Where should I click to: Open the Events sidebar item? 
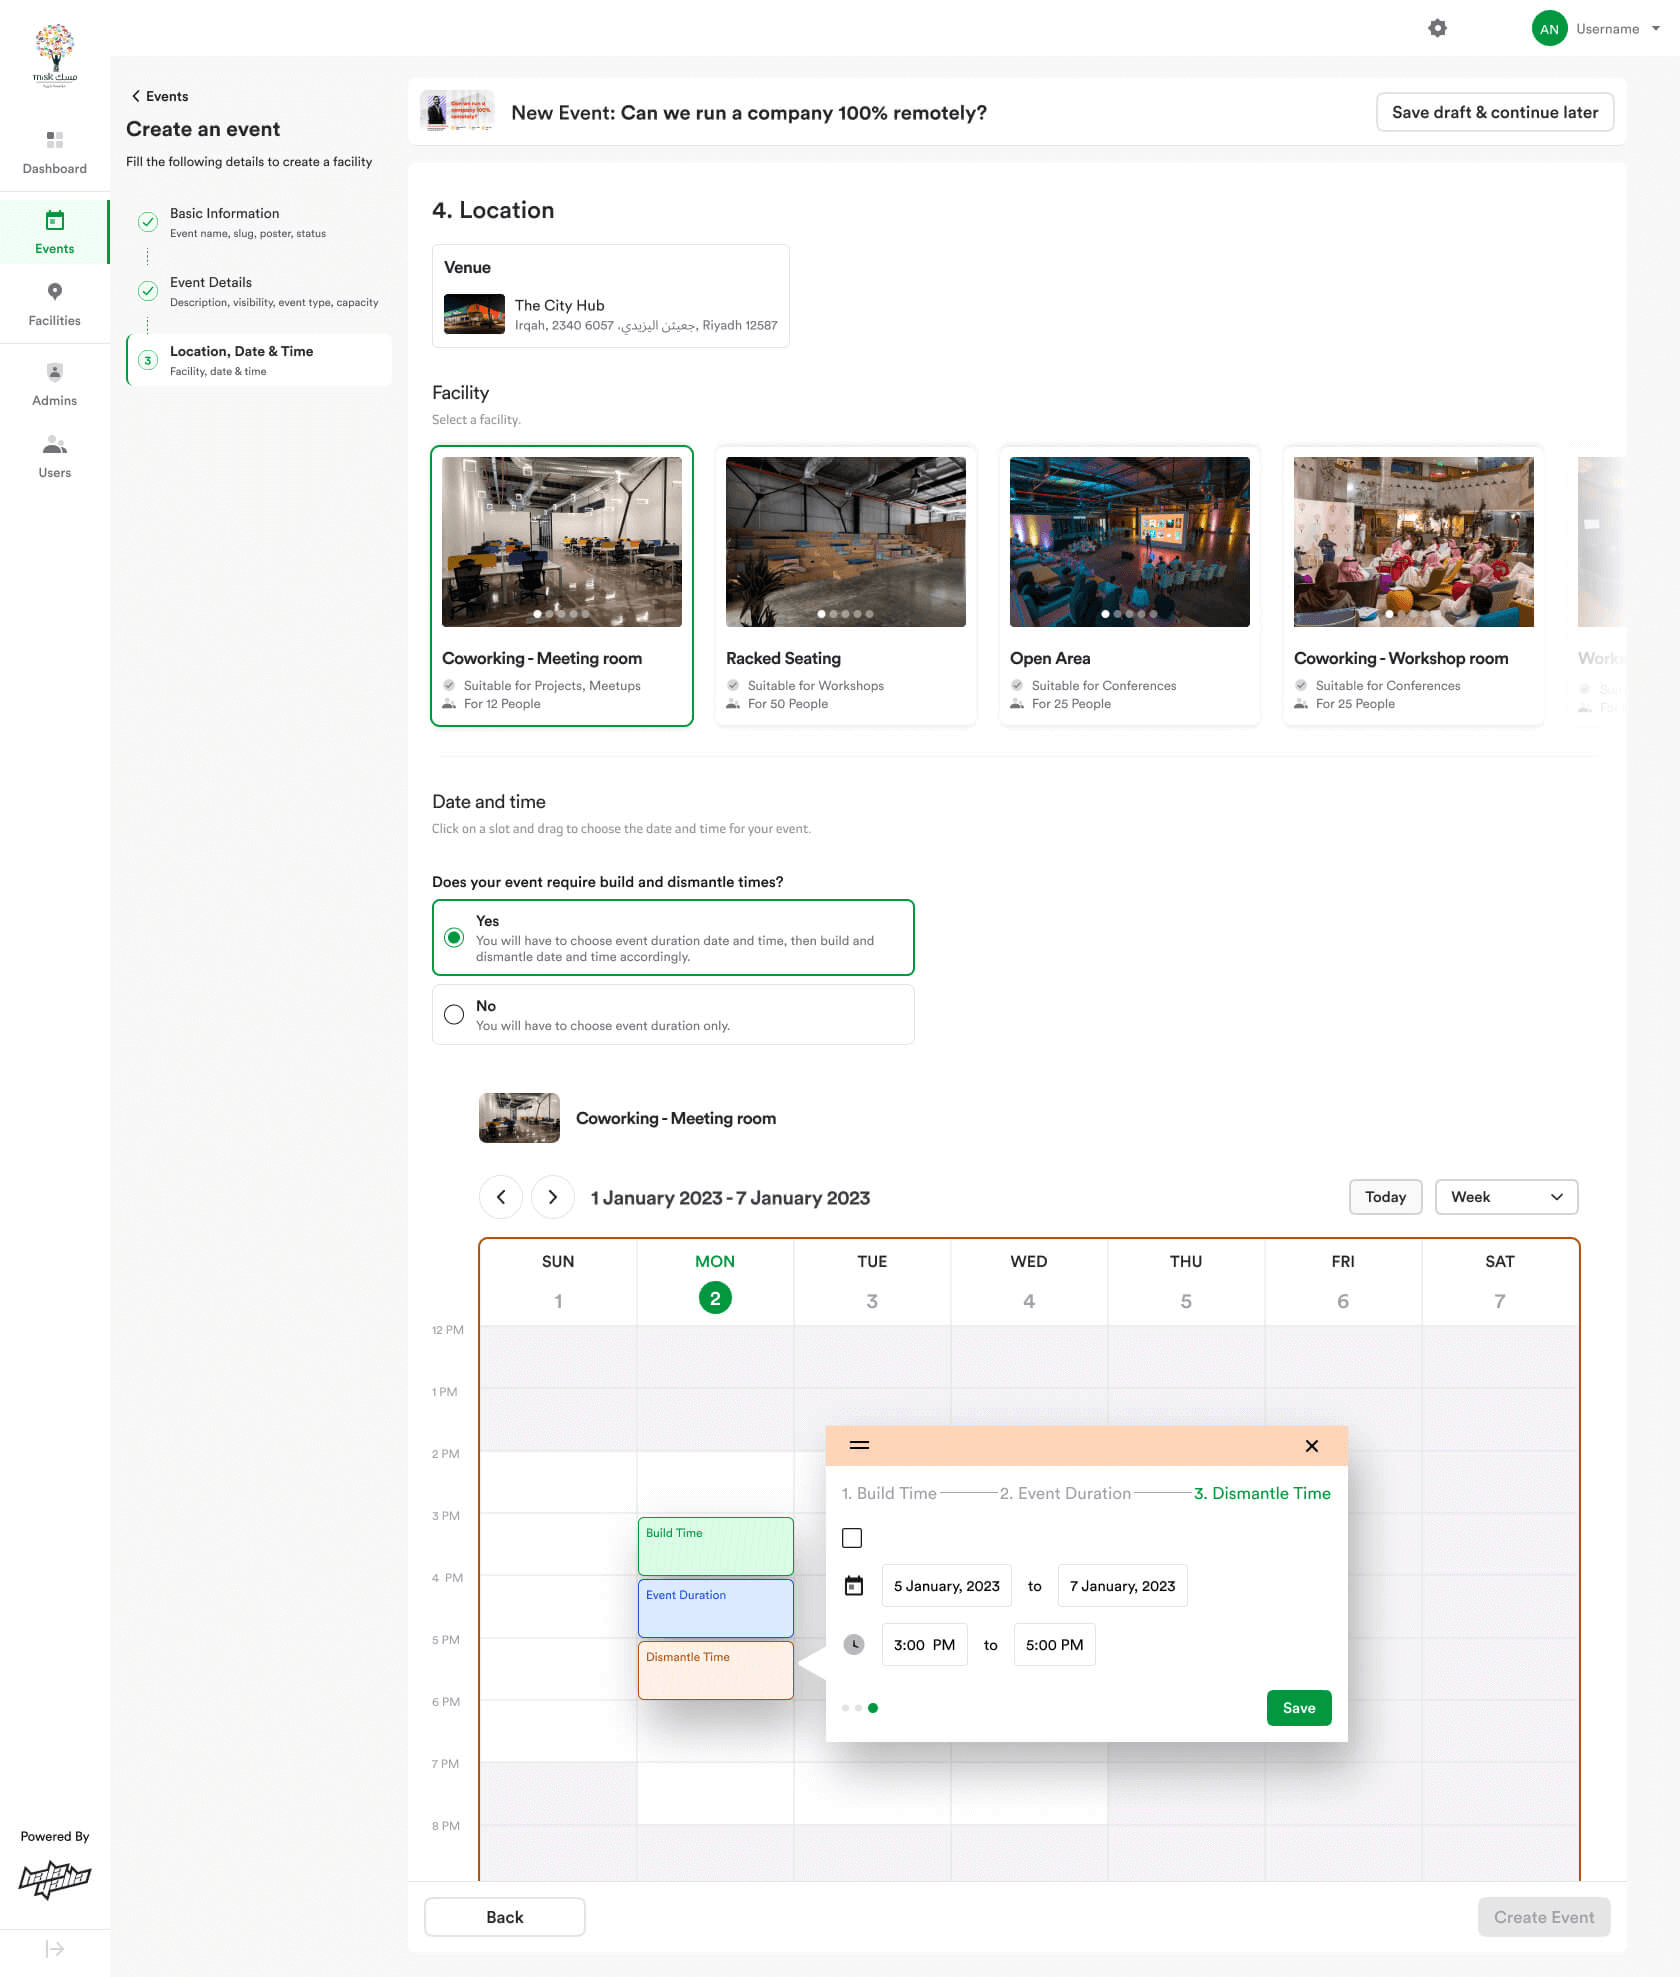click(55, 232)
